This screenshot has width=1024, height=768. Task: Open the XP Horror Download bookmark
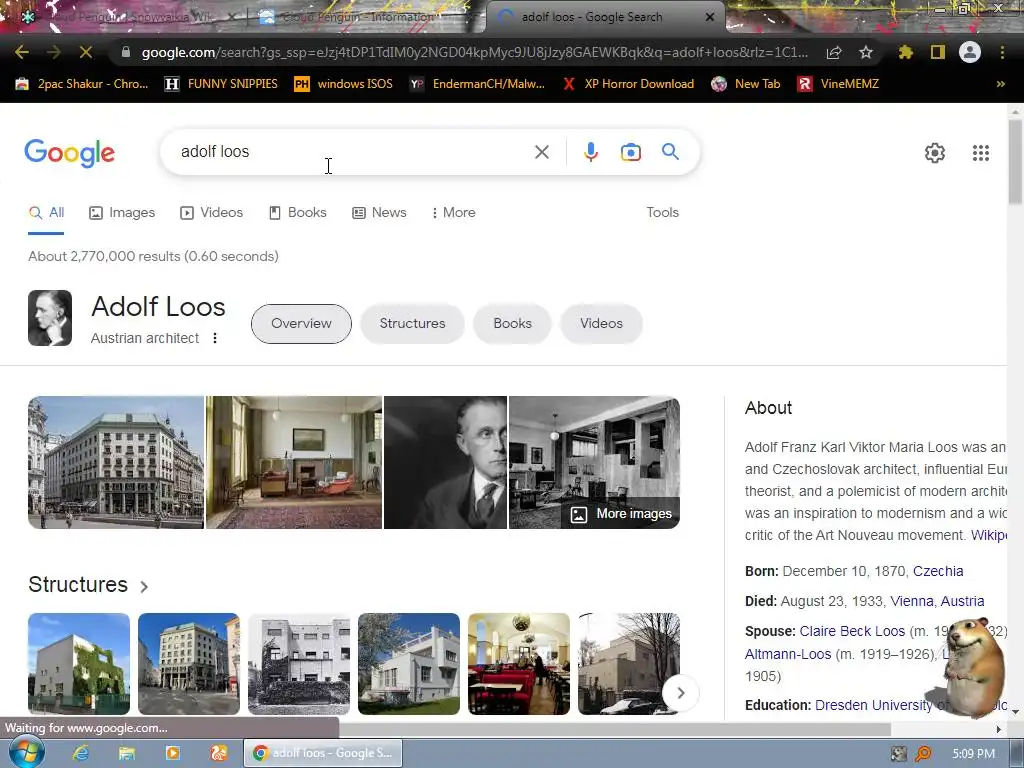pyautogui.click(x=628, y=84)
